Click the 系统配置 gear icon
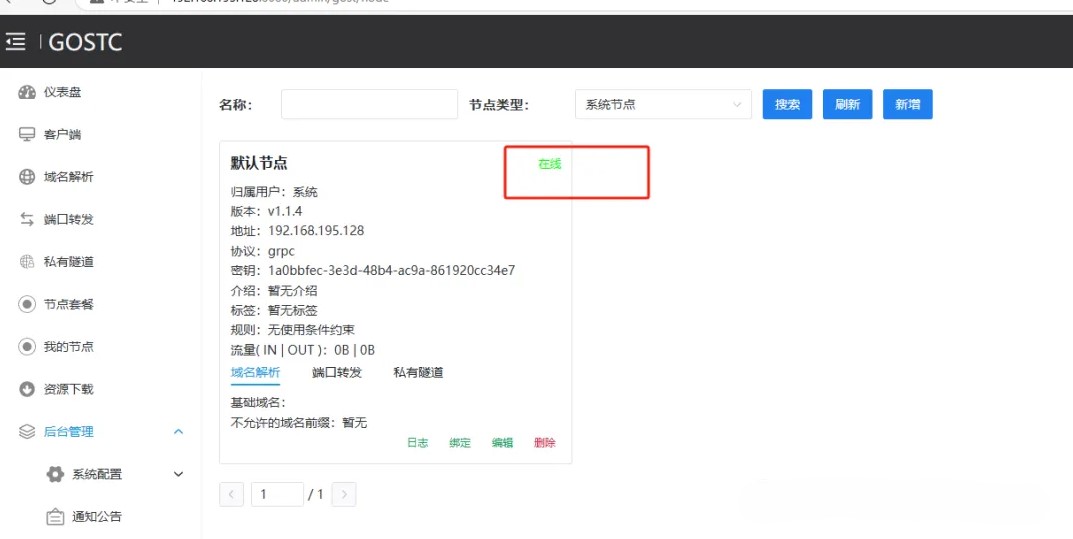 55,474
